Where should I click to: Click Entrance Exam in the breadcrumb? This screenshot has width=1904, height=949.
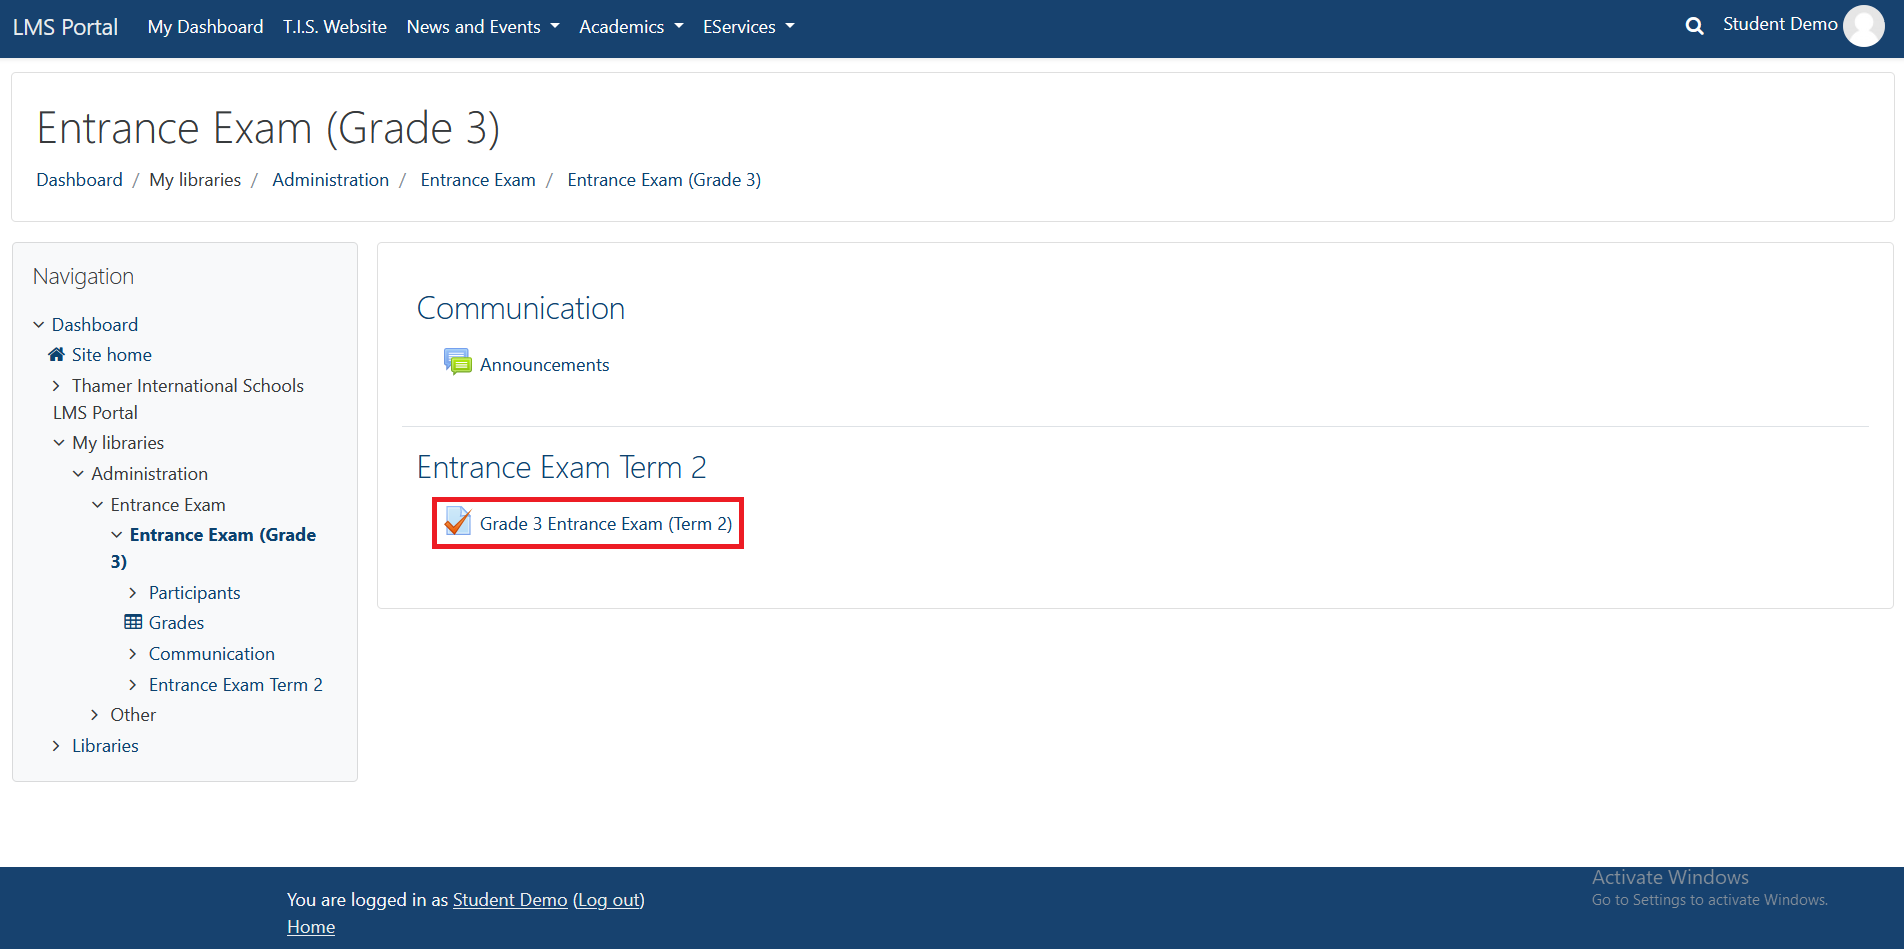pos(478,180)
